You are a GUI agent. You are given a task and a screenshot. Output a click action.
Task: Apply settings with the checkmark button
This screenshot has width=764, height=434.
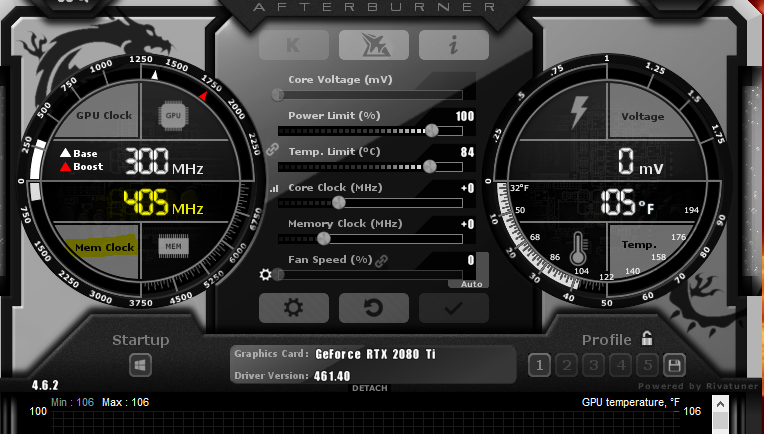pyautogui.click(x=454, y=308)
